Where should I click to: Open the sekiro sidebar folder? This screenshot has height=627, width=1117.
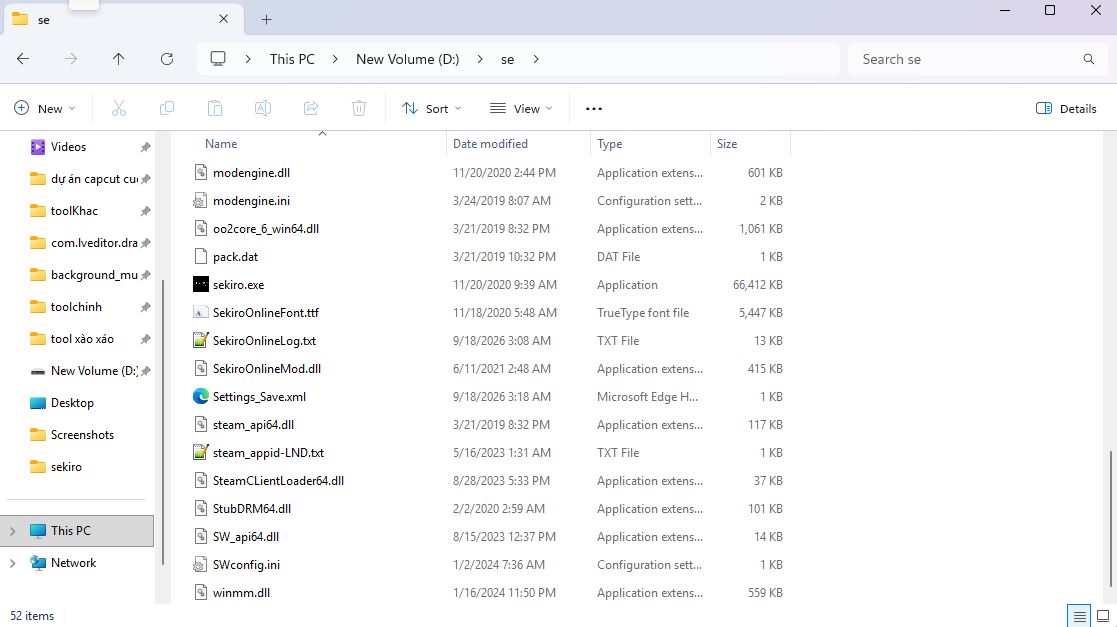click(x=66, y=467)
